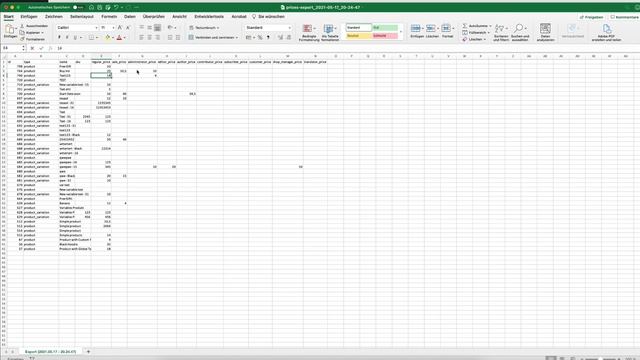Screen dimensions: 640x360
Task: Open the Acrobat tab
Action: pyautogui.click(x=239, y=17)
